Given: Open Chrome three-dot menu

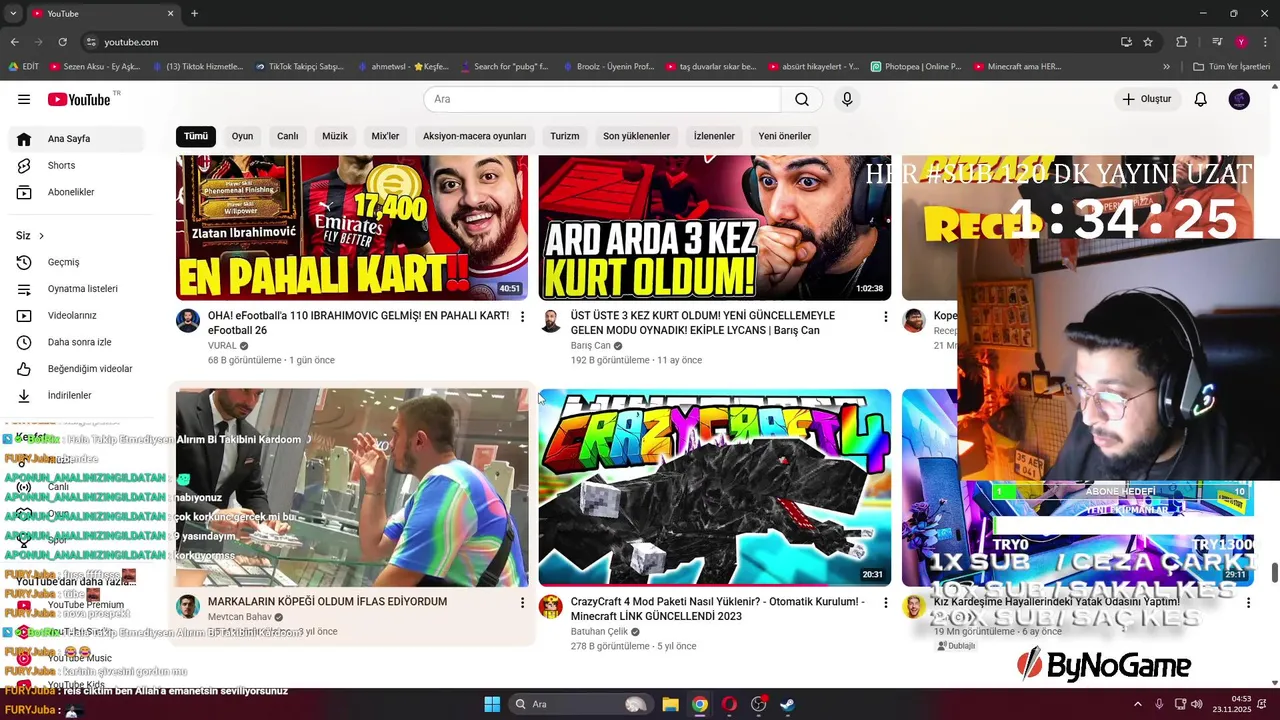Looking at the screenshot, I should click(1264, 42).
